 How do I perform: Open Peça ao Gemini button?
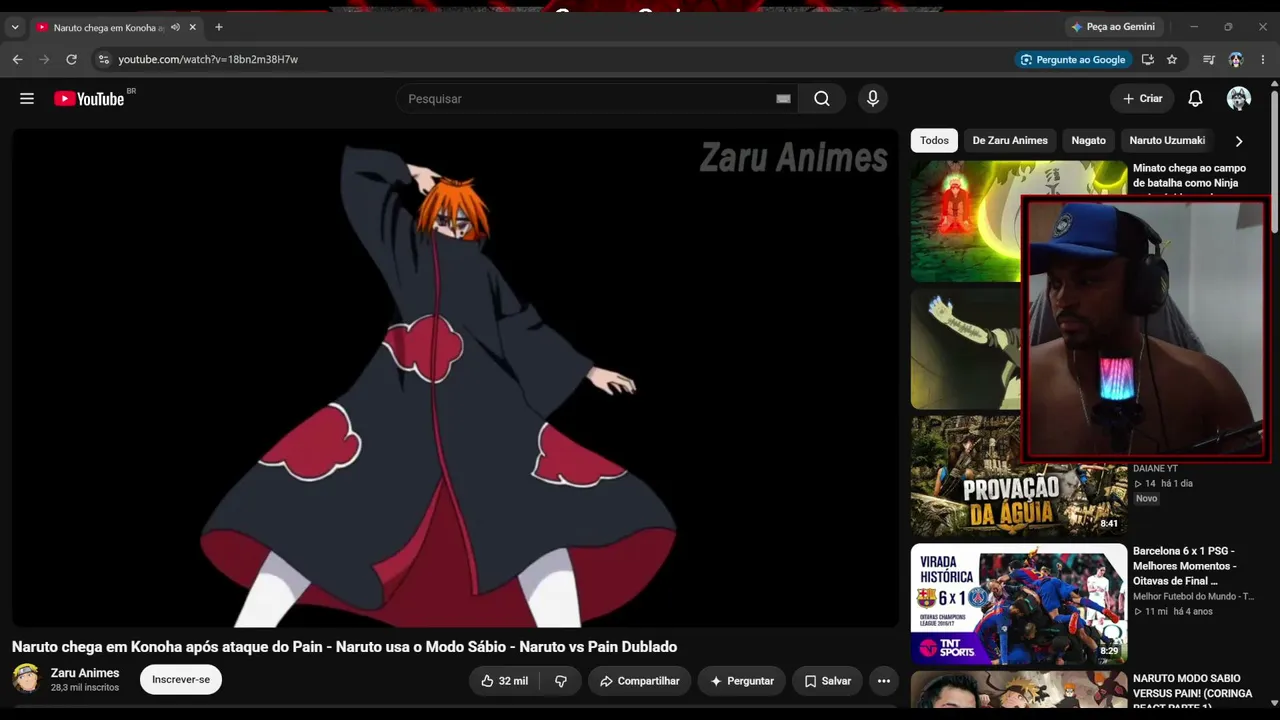1113,27
